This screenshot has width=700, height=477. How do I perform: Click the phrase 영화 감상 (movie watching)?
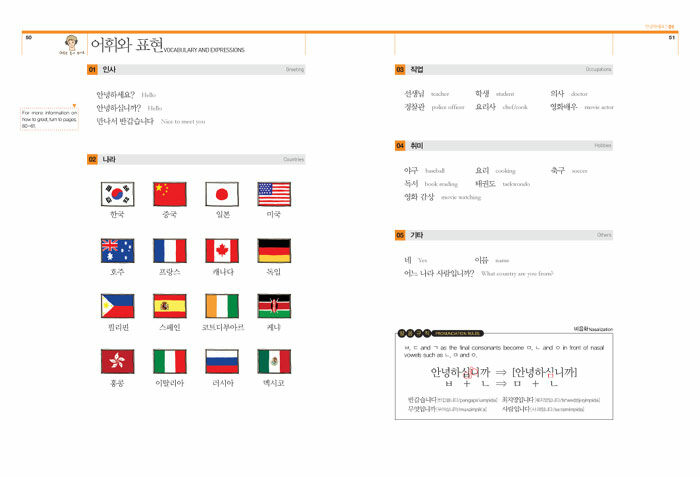[x=419, y=197]
